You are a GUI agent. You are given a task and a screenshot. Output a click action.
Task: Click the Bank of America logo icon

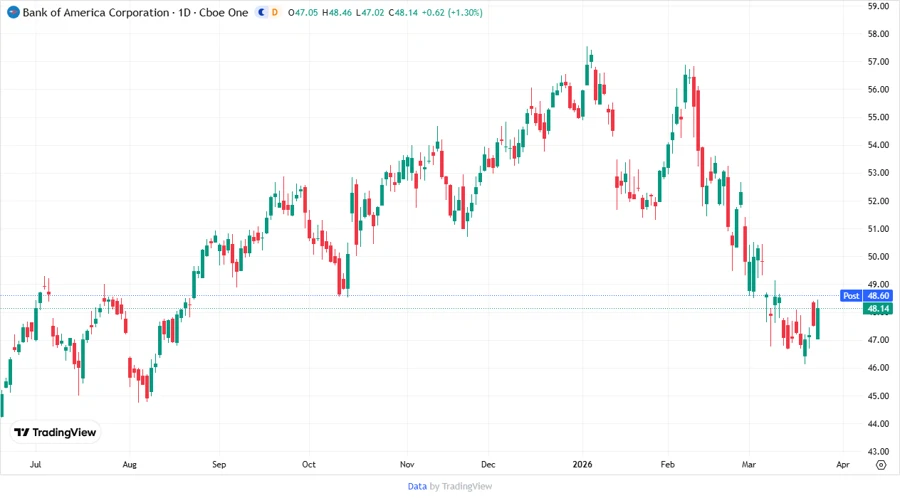point(13,12)
